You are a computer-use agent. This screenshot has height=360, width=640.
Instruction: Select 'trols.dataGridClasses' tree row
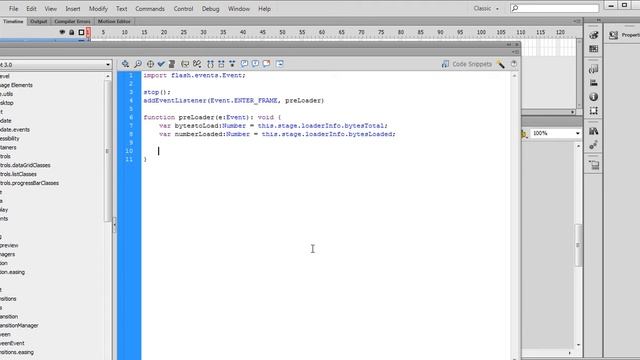click(x=25, y=165)
